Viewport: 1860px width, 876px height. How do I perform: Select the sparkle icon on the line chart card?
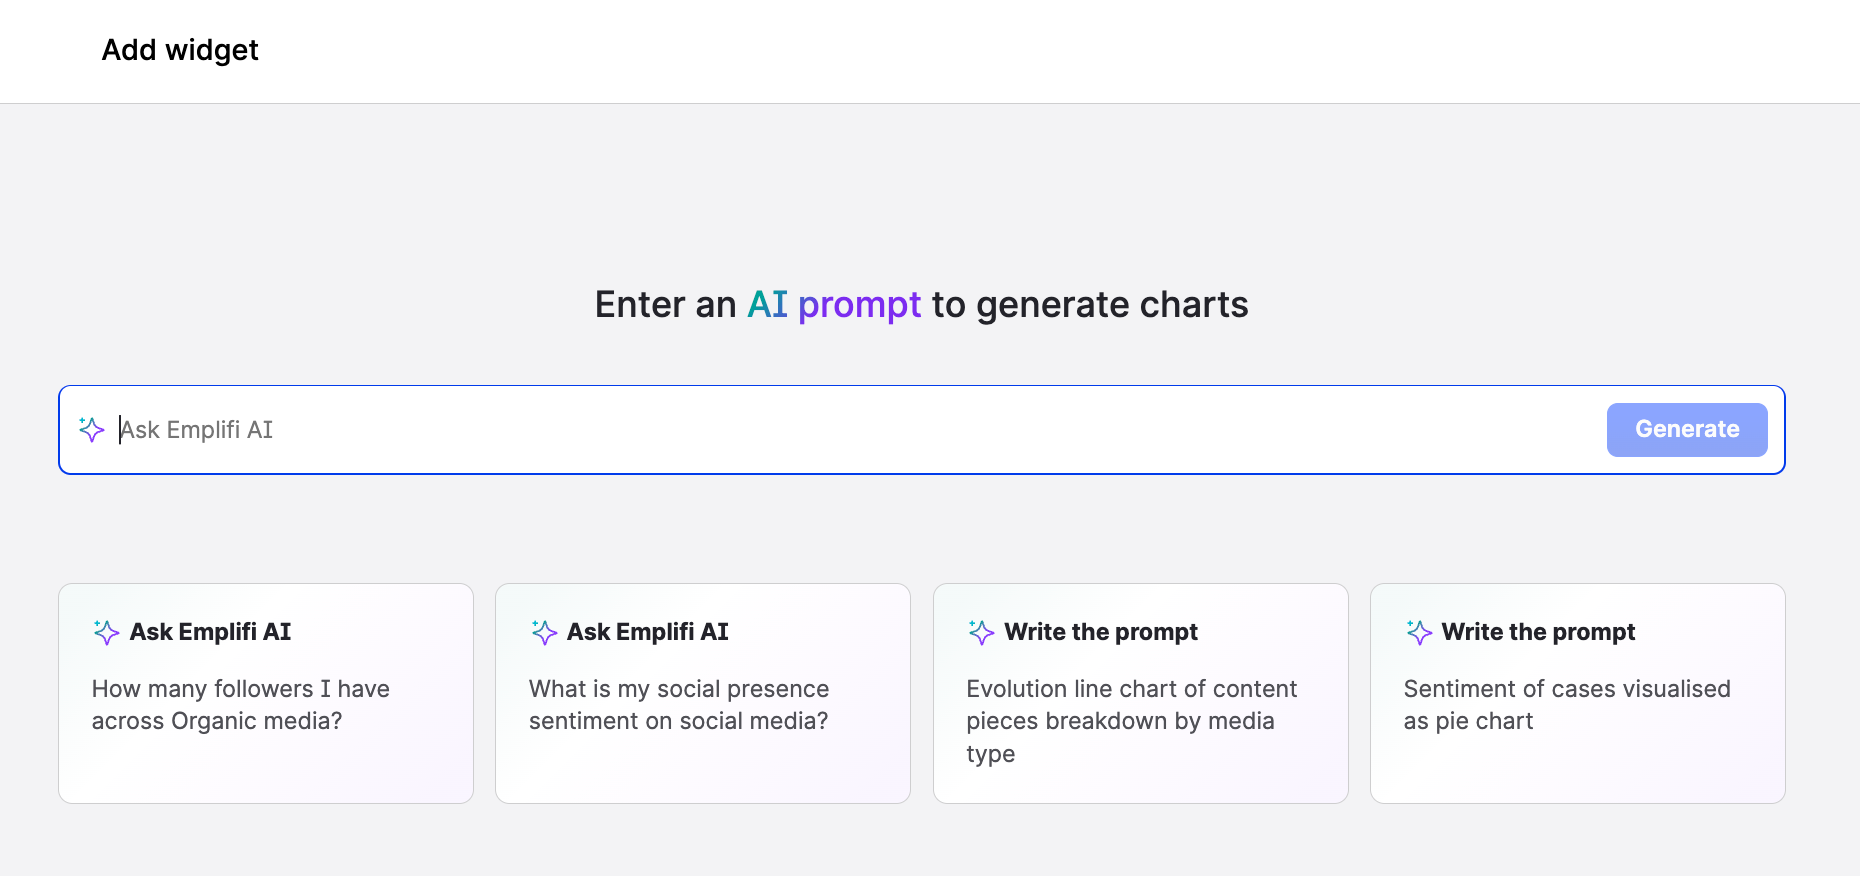click(x=980, y=631)
